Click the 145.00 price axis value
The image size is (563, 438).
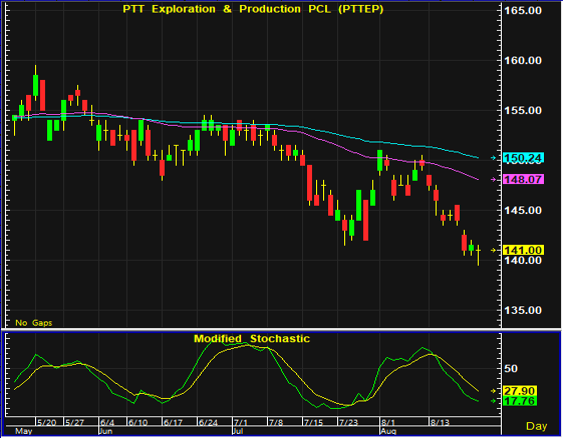pyautogui.click(x=523, y=210)
